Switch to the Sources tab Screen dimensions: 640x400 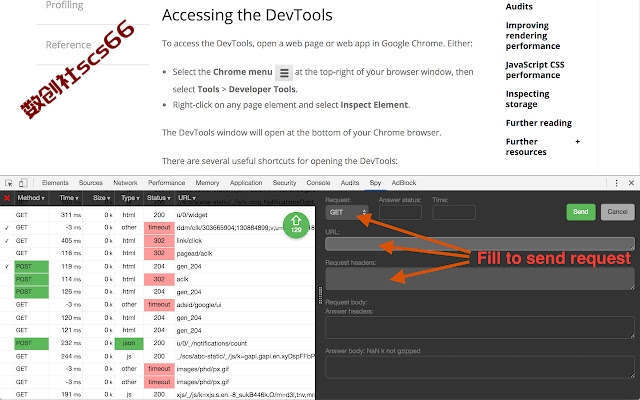(x=91, y=183)
